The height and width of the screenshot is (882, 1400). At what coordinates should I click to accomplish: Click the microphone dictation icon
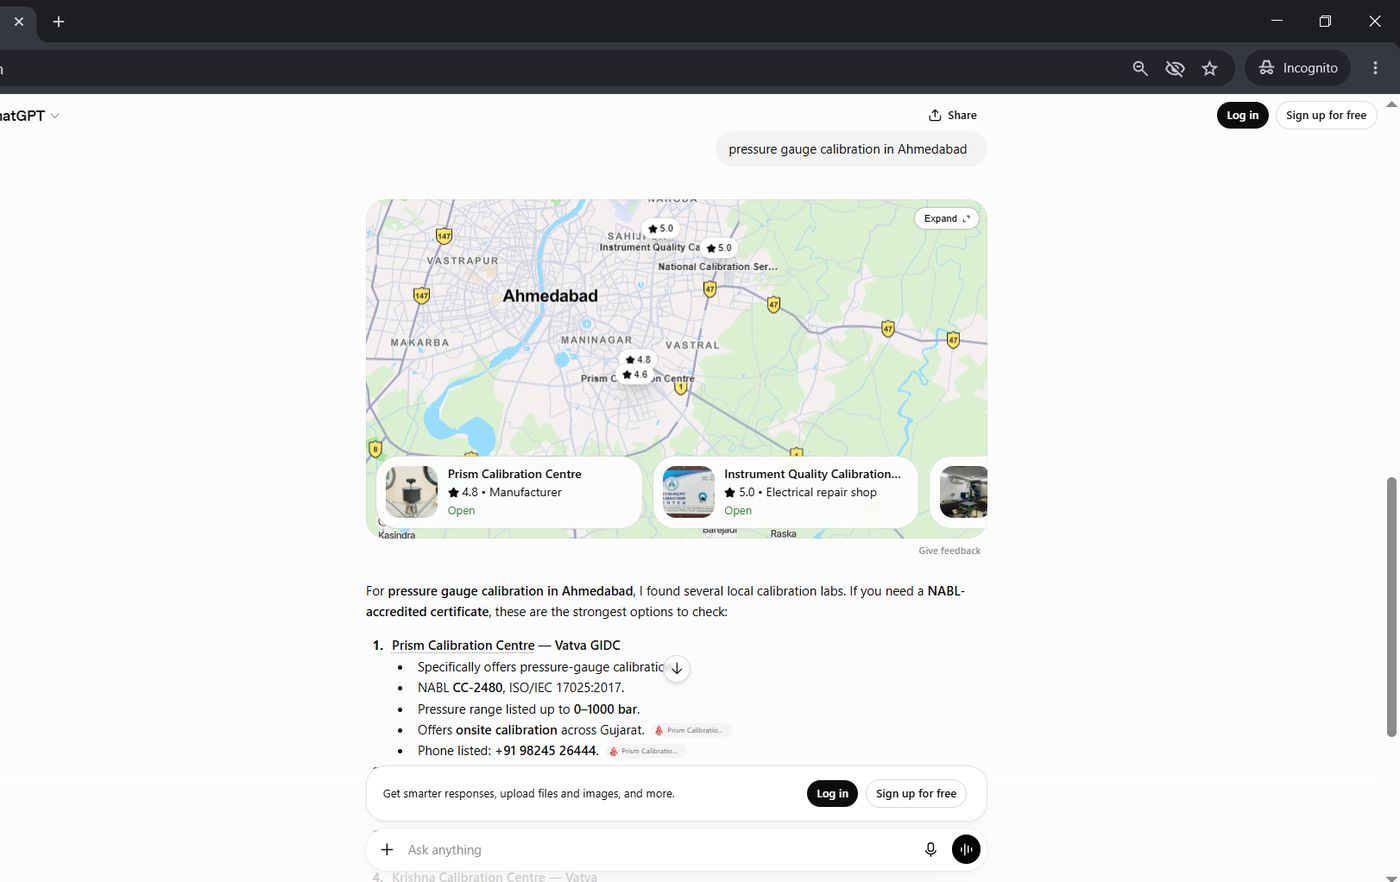tap(931, 850)
